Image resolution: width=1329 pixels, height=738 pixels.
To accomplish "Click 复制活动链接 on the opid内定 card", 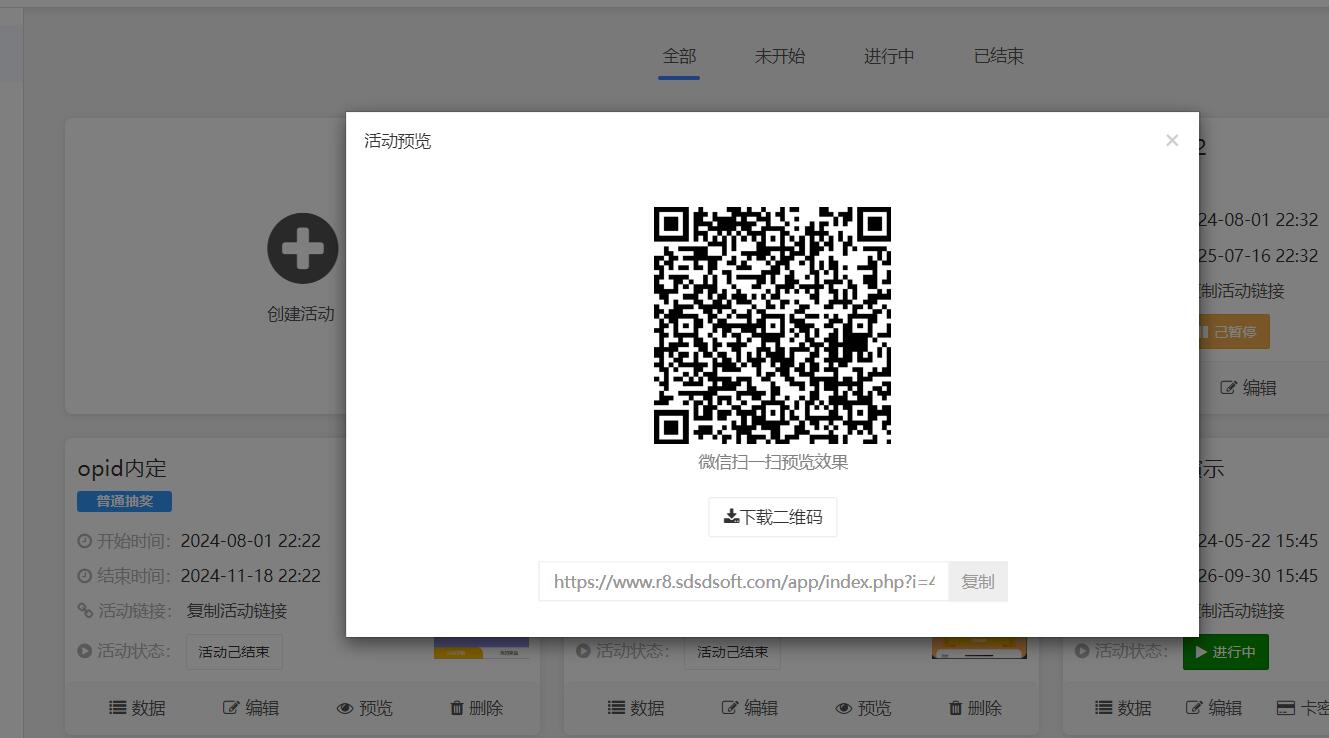I will [237, 611].
